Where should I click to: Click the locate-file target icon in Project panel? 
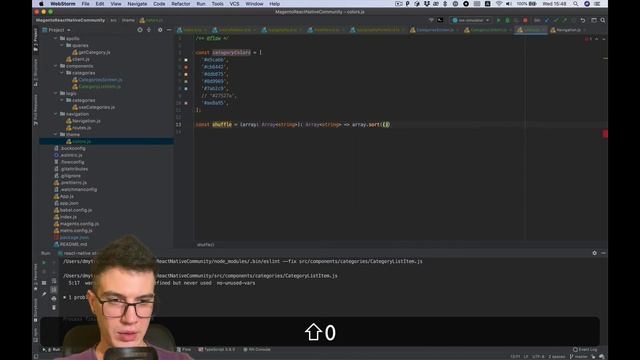click(140, 30)
